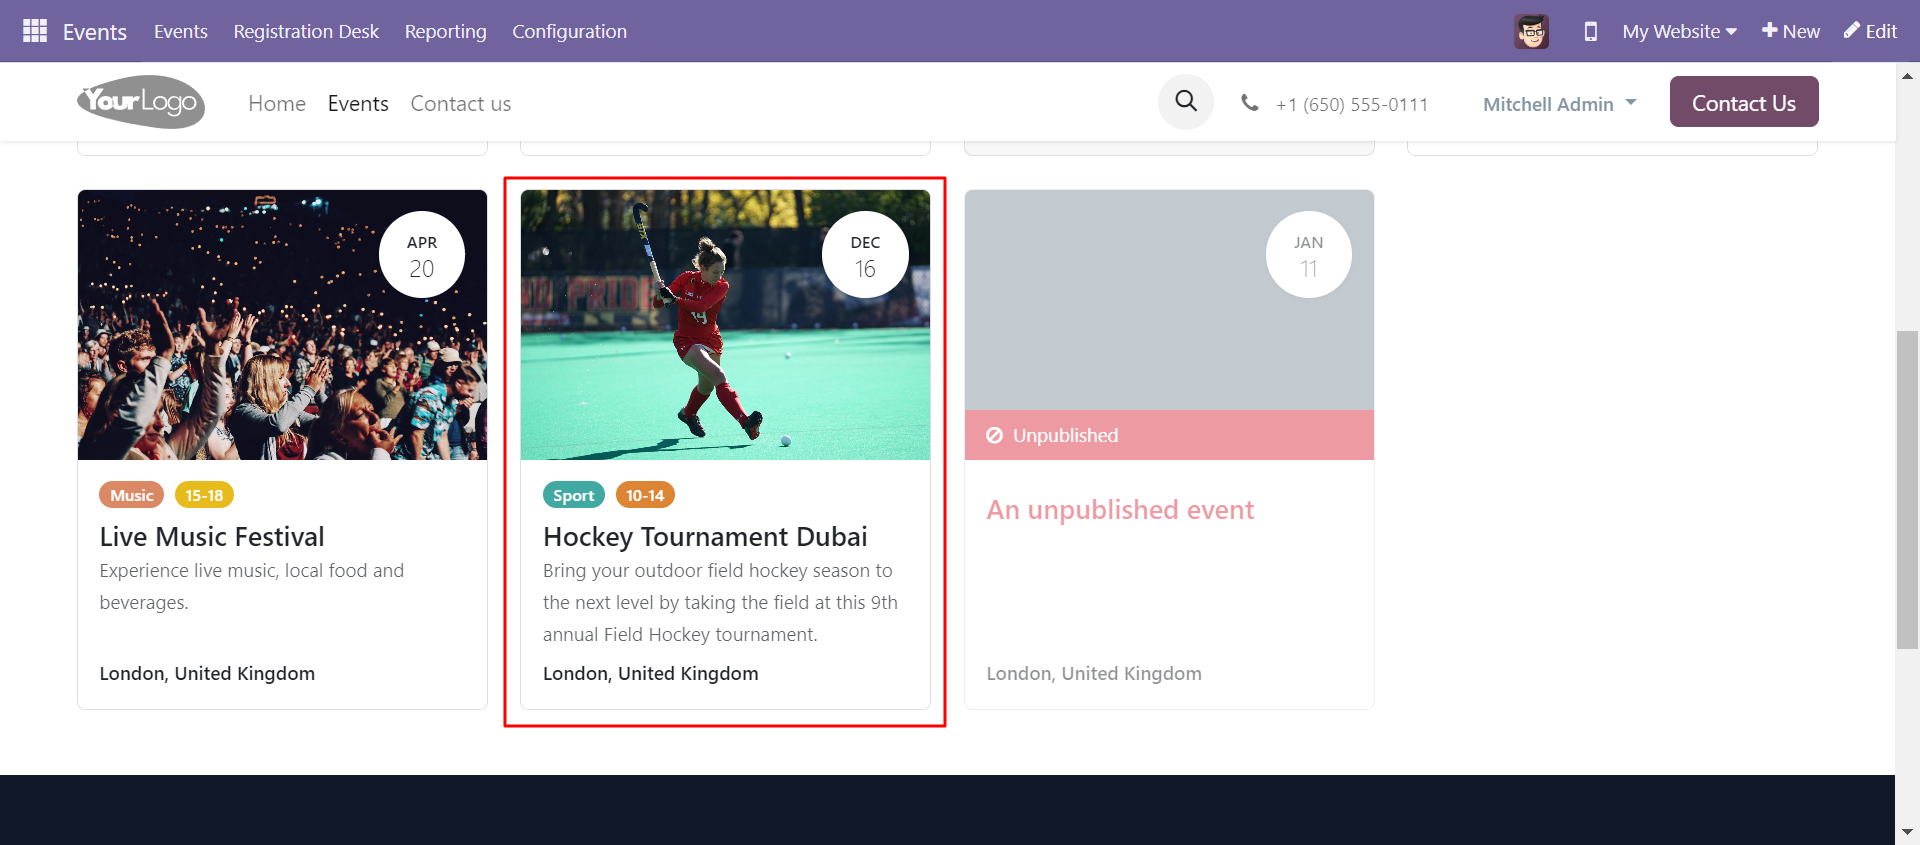Click the Unpublished status banner
This screenshot has height=845, width=1920.
pyautogui.click(x=1169, y=435)
